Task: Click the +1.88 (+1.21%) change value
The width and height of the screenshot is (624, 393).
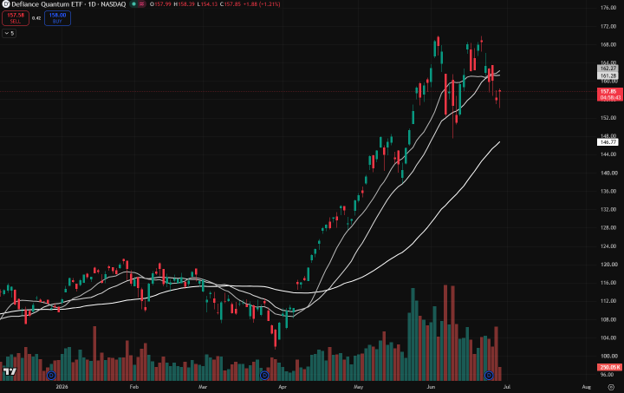Action: point(262,4)
